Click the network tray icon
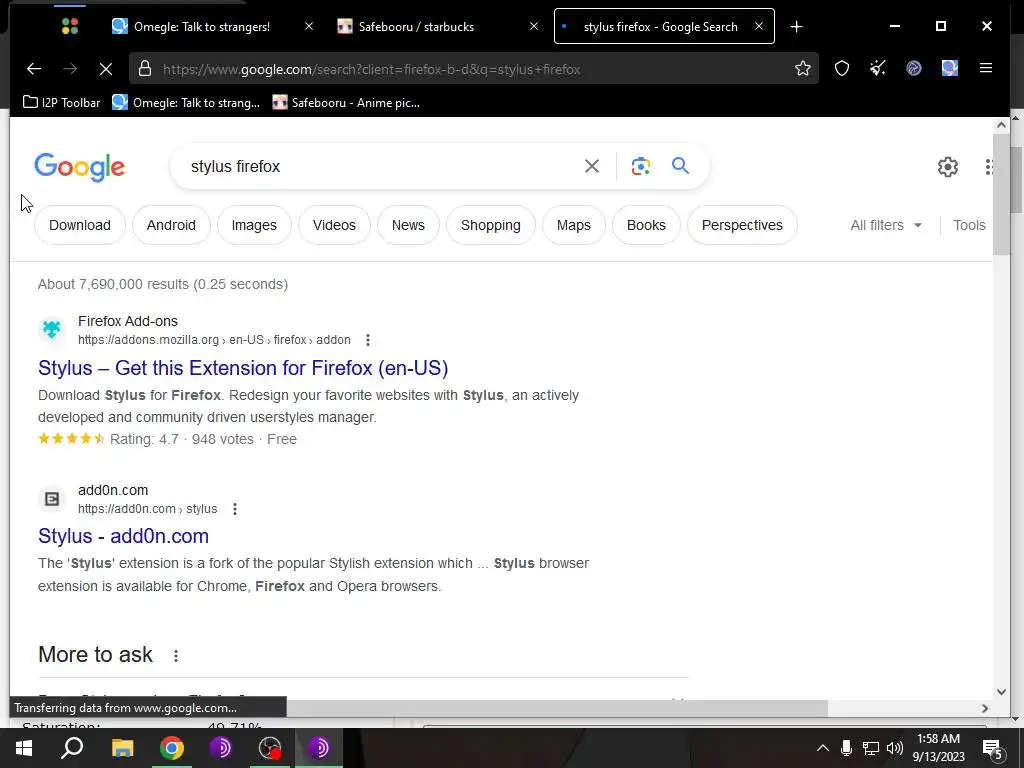 point(870,748)
